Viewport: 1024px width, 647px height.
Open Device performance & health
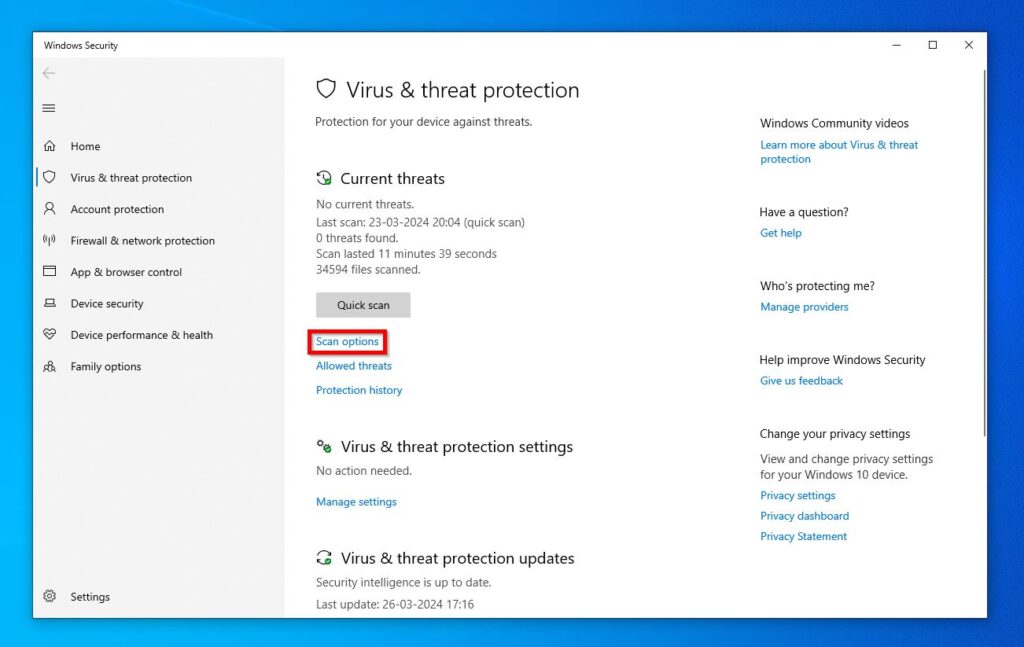pyautogui.click(x=142, y=335)
